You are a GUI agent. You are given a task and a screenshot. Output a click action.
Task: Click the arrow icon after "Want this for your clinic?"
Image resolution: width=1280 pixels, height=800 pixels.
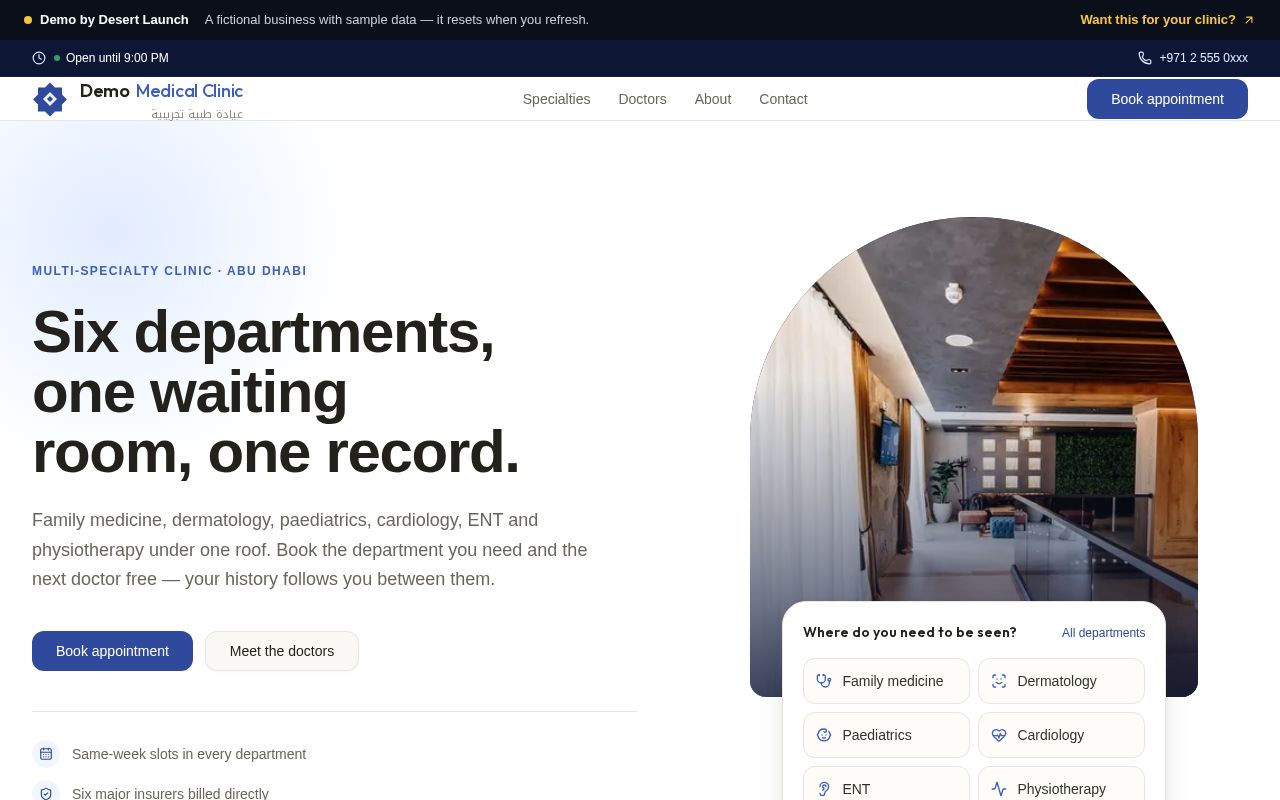coord(1249,20)
